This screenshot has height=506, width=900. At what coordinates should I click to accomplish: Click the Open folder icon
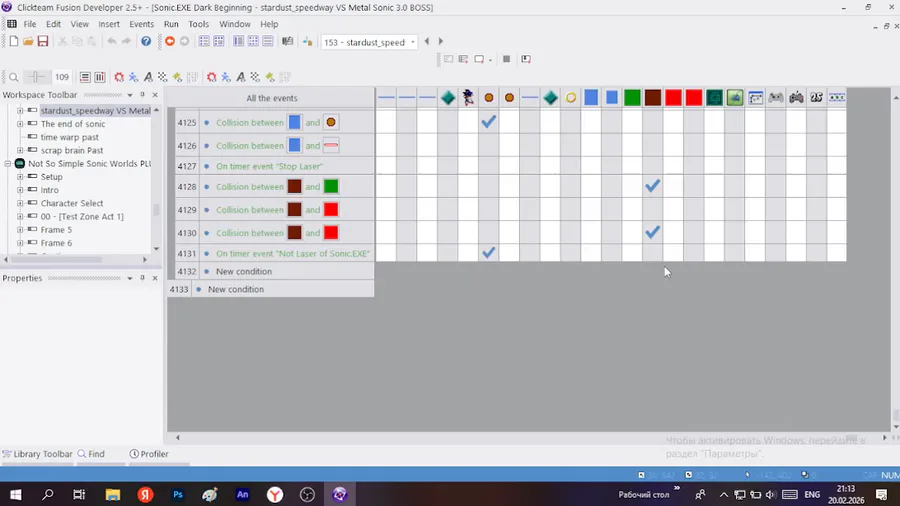click(x=28, y=41)
